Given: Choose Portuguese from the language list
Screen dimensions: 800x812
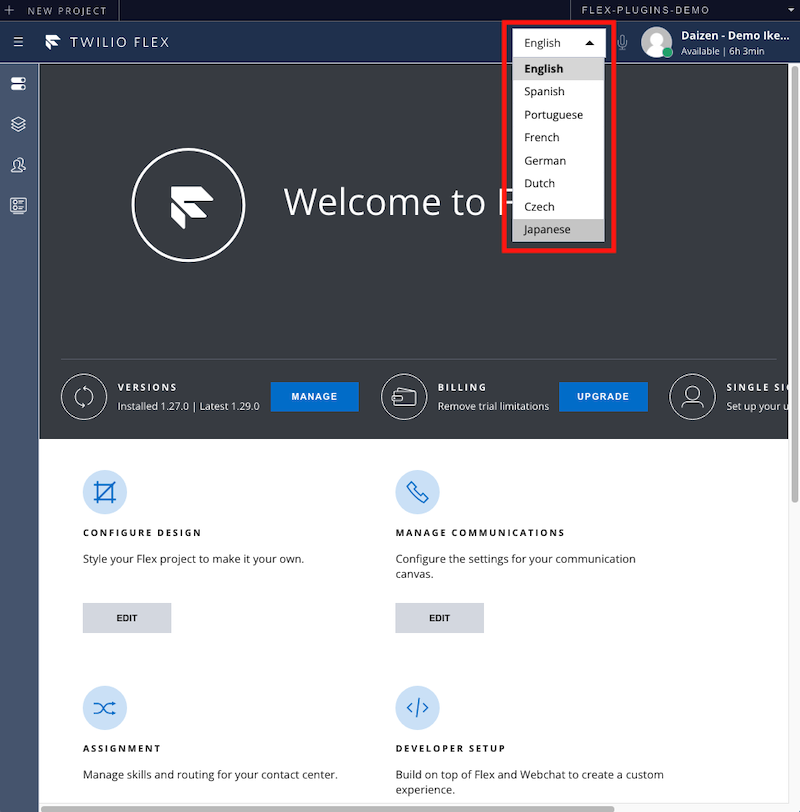Looking at the screenshot, I should click(x=558, y=114).
